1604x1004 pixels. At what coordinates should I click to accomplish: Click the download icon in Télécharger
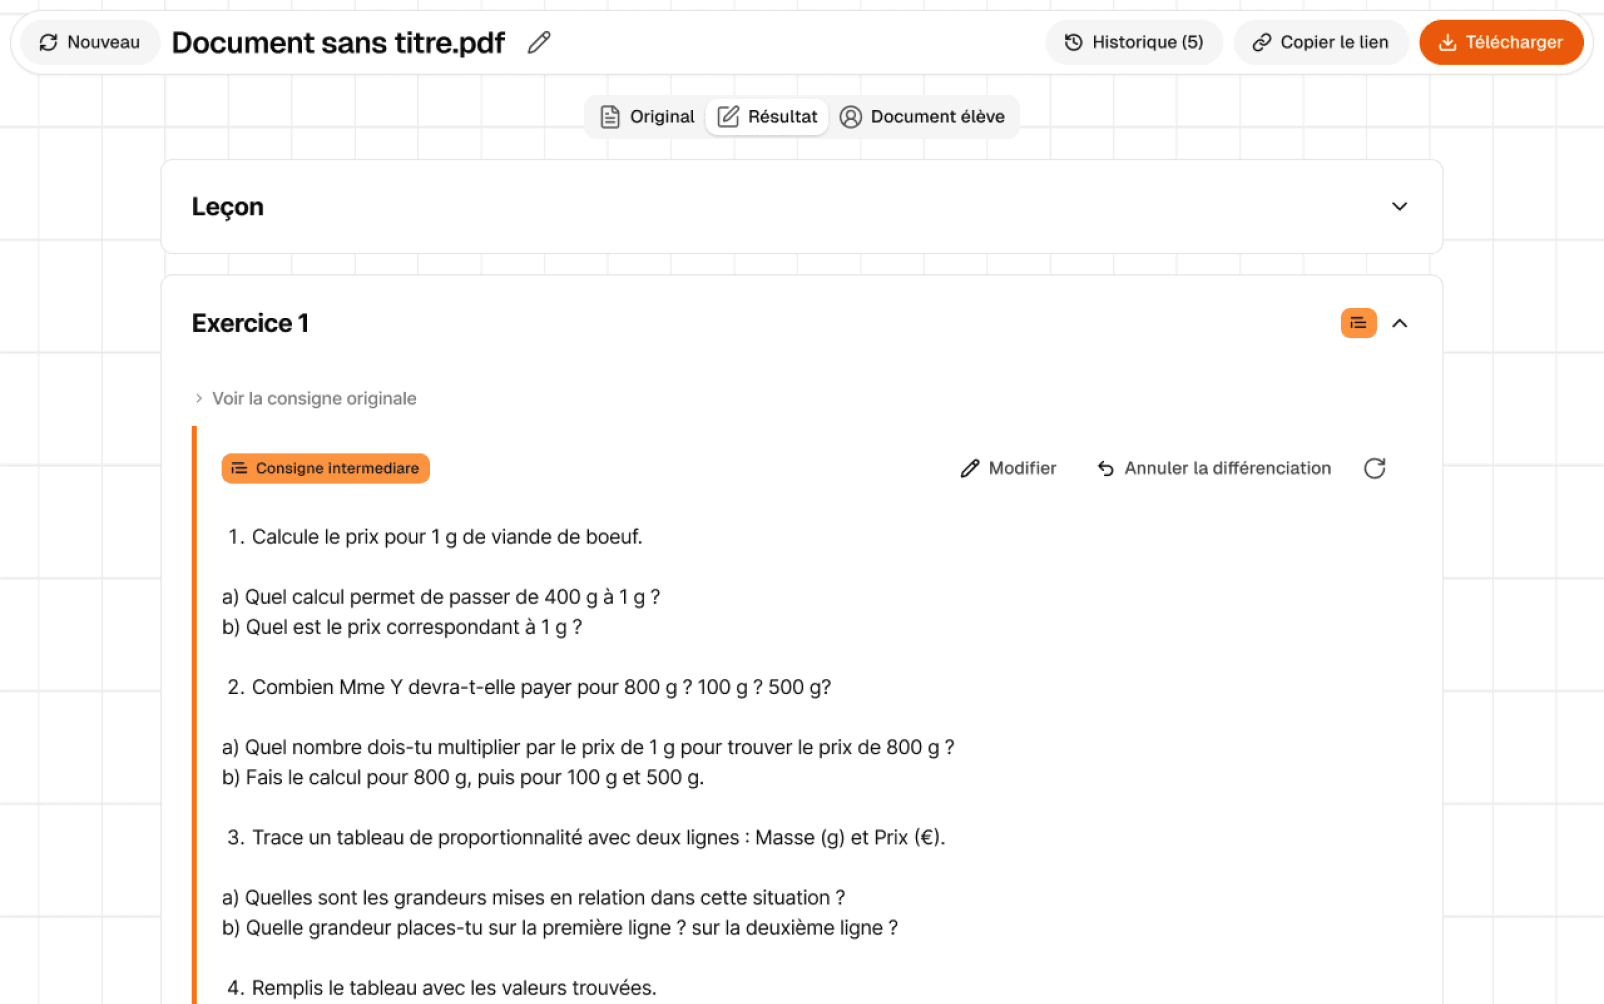[1447, 42]
